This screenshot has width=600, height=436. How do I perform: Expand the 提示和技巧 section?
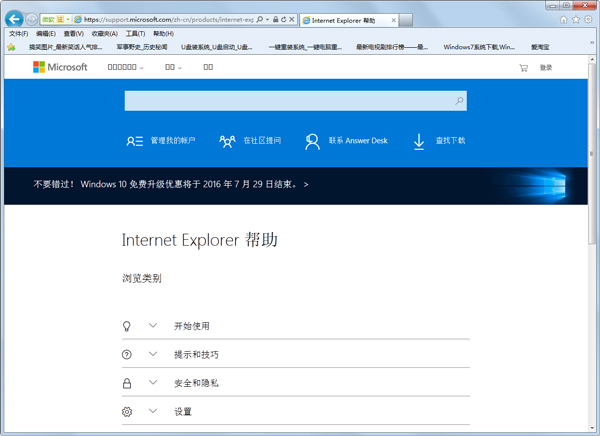pyautogui.click(x=153, y=354)
